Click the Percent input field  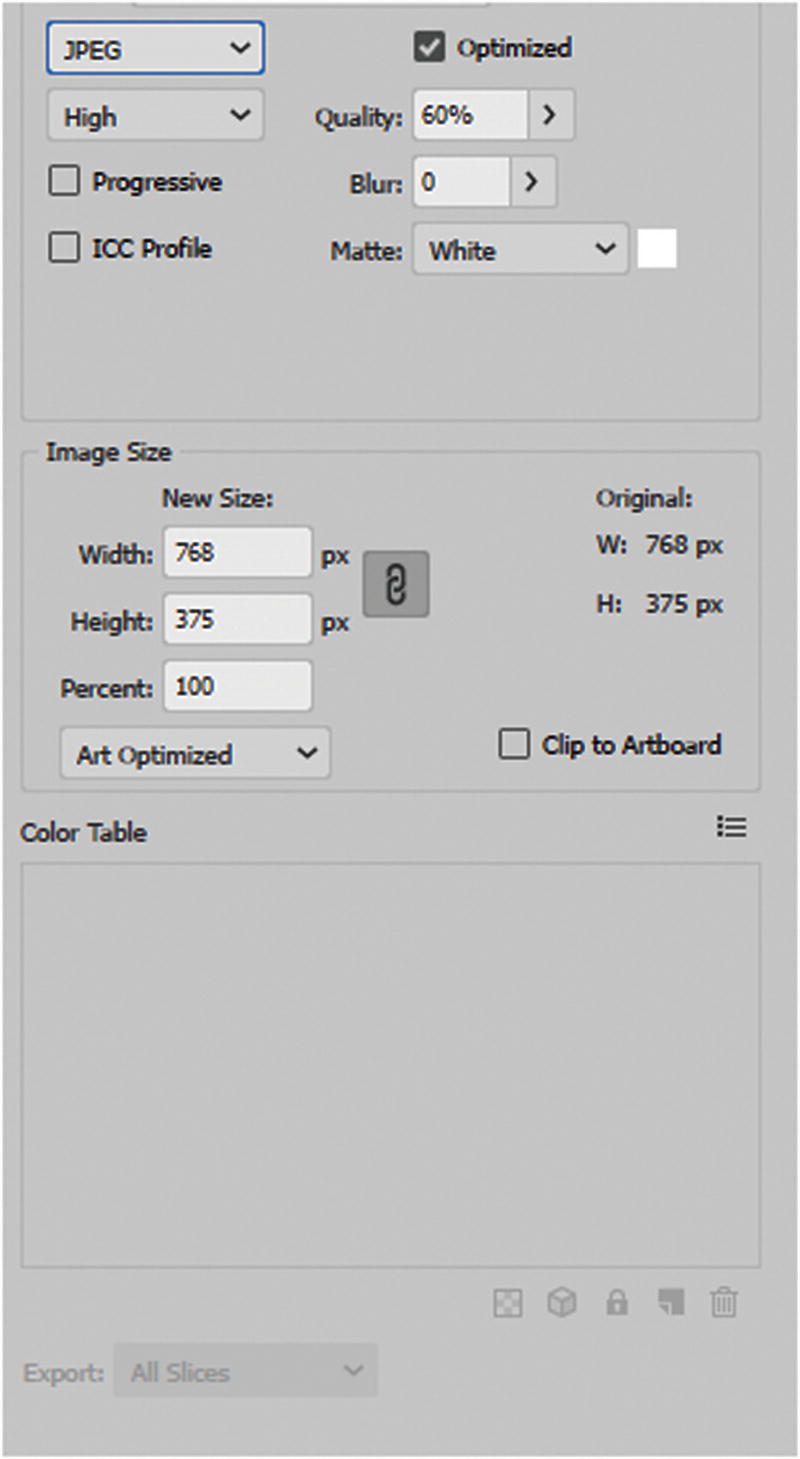click(x=238, y=687)
